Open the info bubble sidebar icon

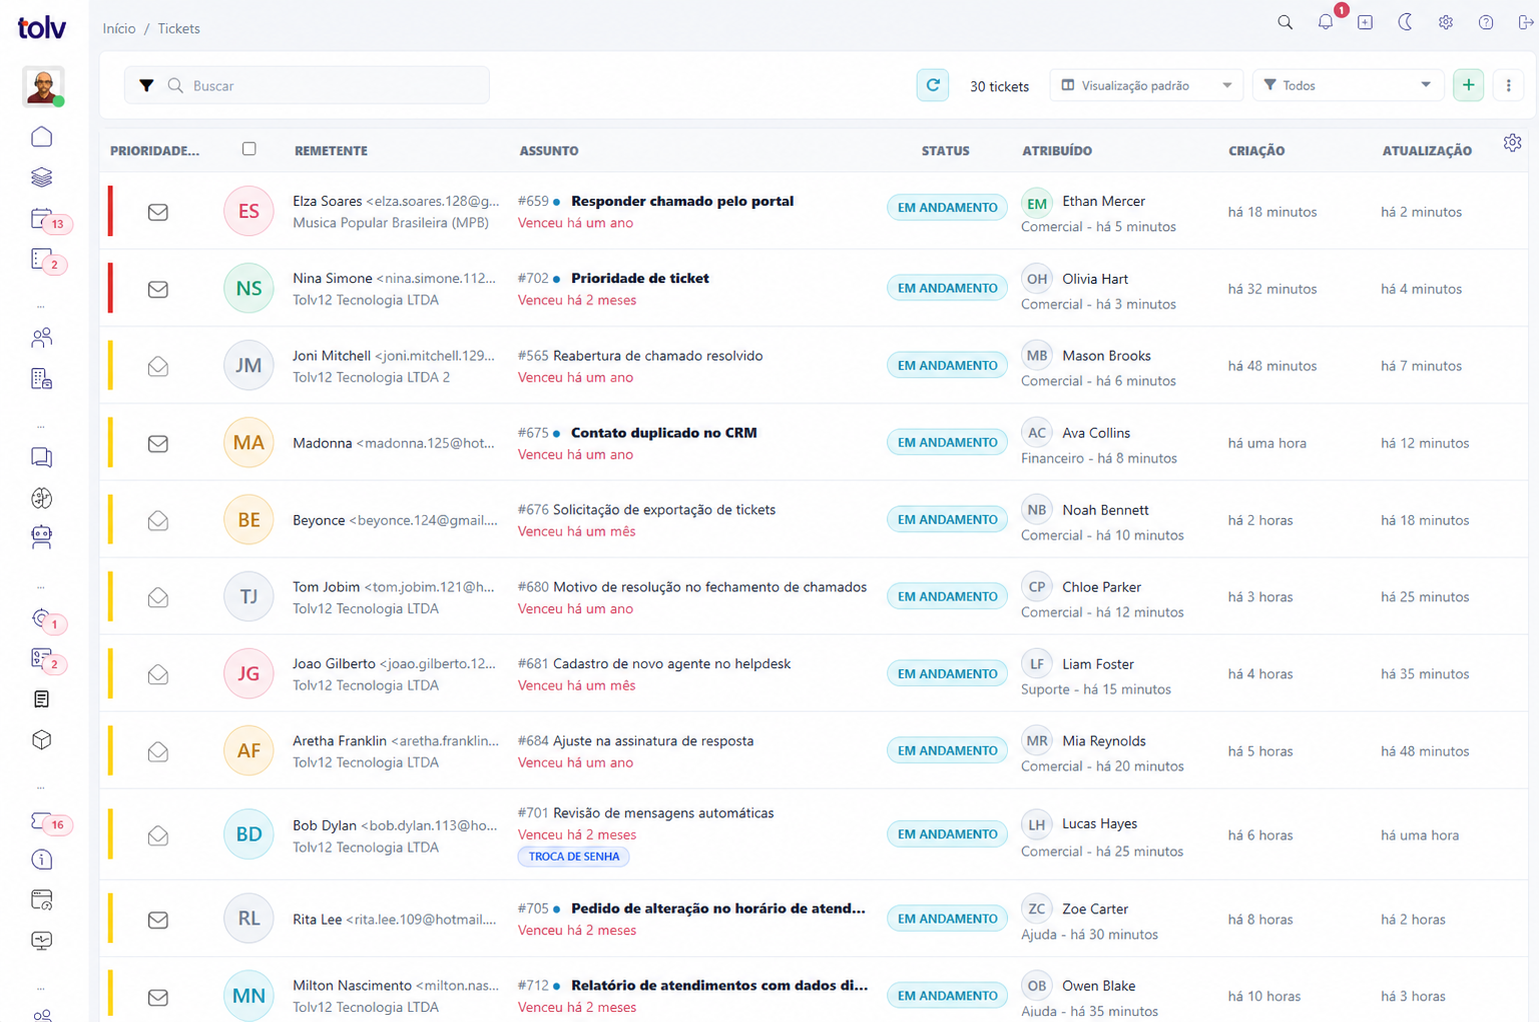coord(41,860)
